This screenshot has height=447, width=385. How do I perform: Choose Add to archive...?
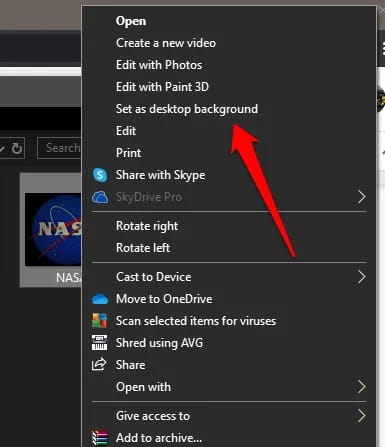tap(159, 438)
